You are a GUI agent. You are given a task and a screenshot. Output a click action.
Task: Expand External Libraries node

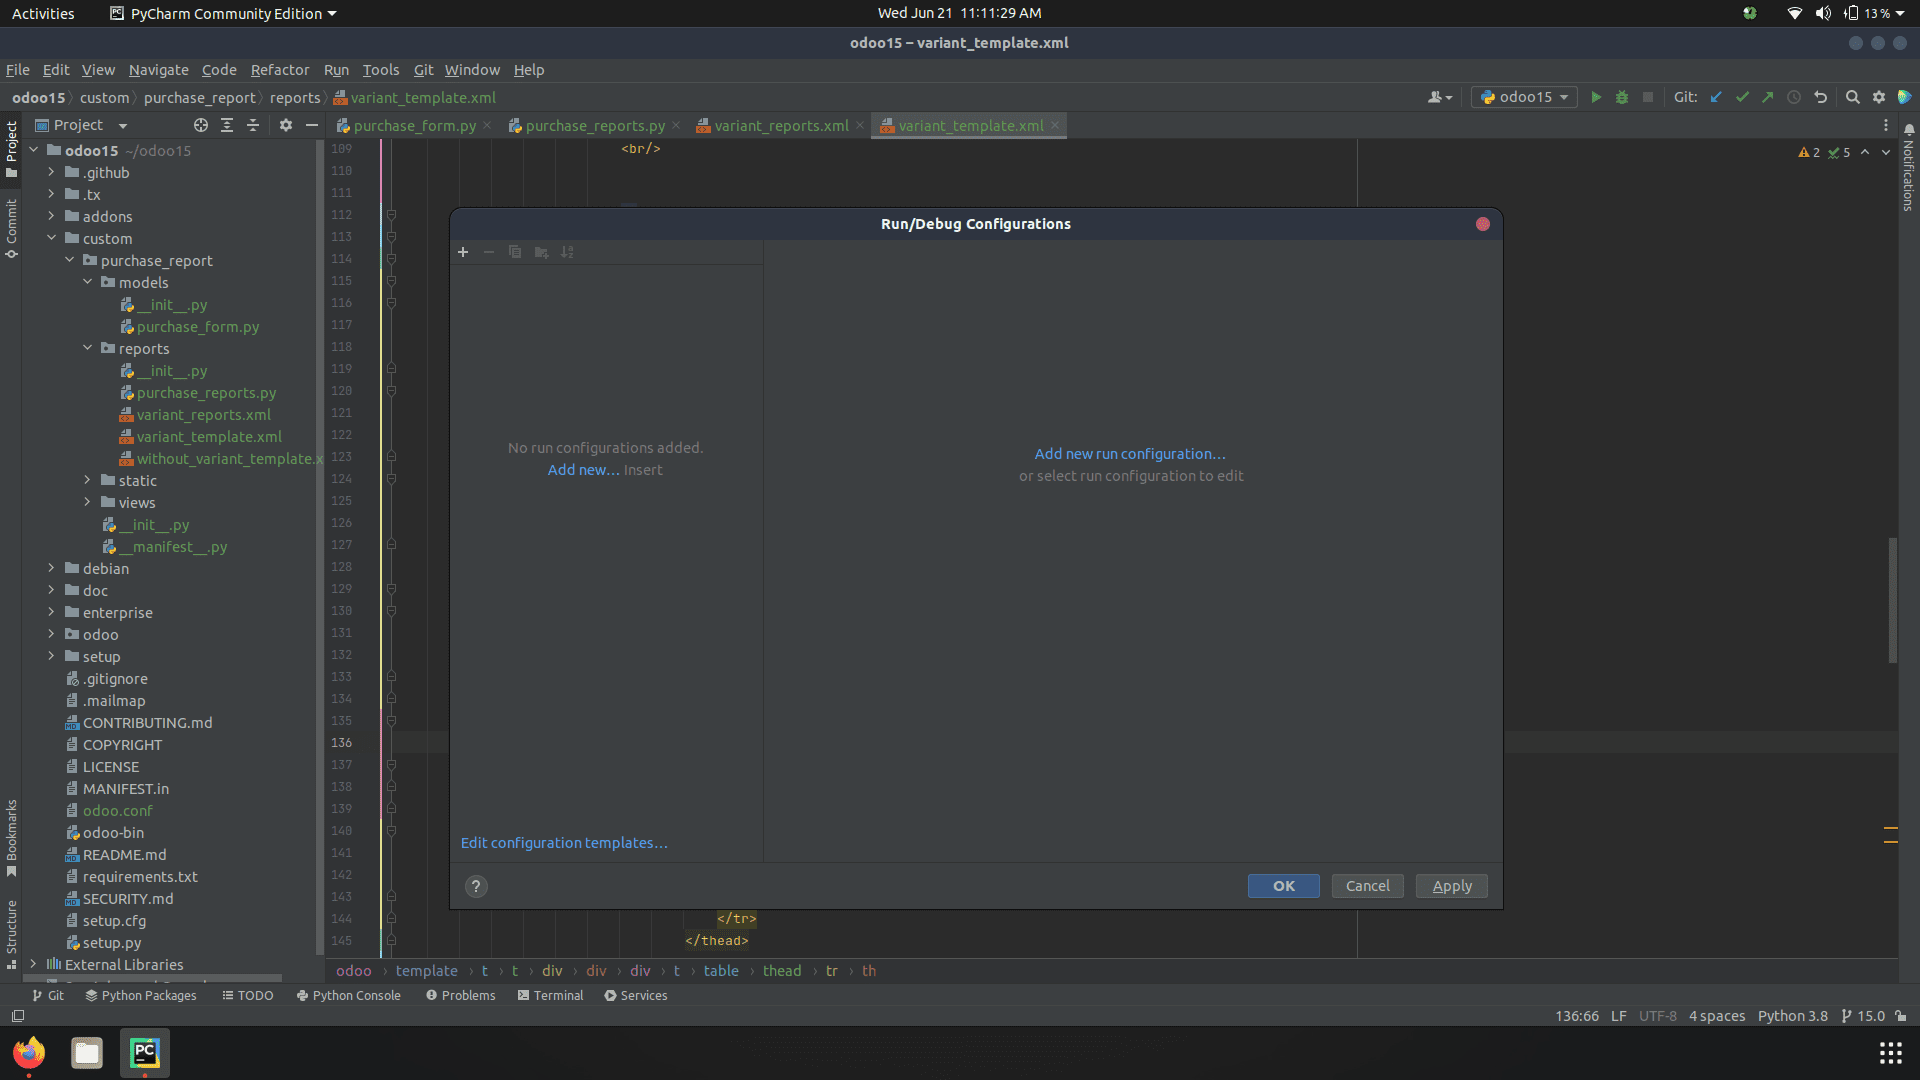coord(33,964)
